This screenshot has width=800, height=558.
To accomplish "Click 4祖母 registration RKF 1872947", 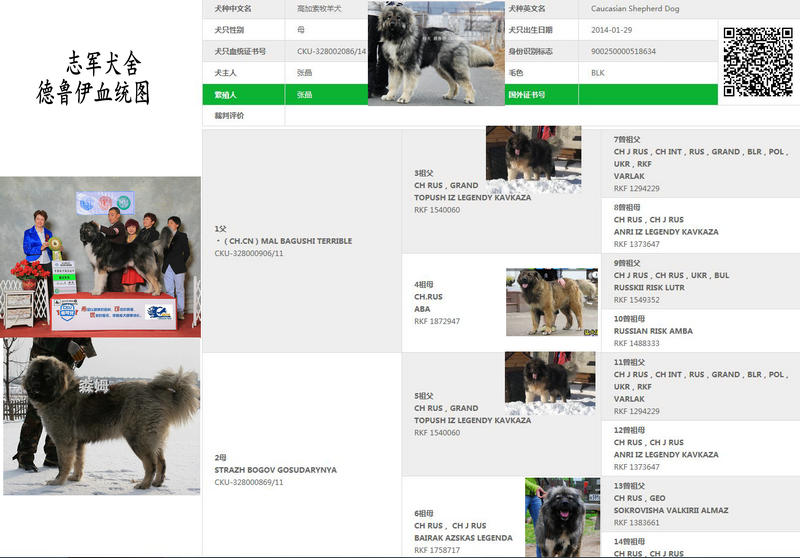I will pyautogui.click(x=437, y=321).
